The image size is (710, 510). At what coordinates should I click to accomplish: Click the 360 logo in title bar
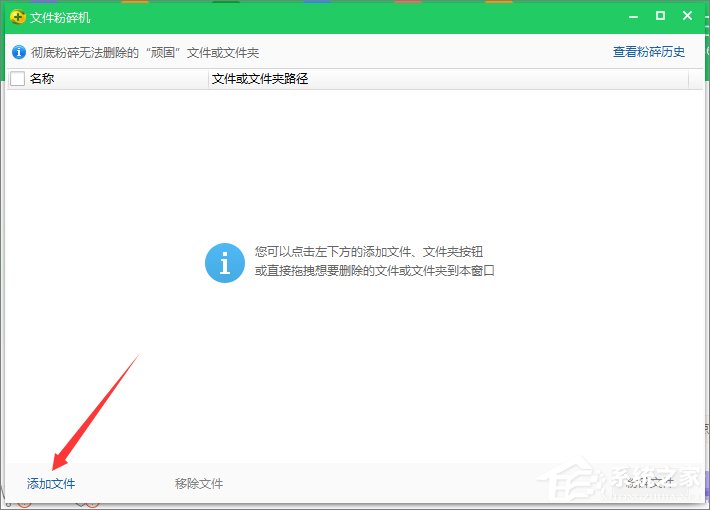pos(18,17)
